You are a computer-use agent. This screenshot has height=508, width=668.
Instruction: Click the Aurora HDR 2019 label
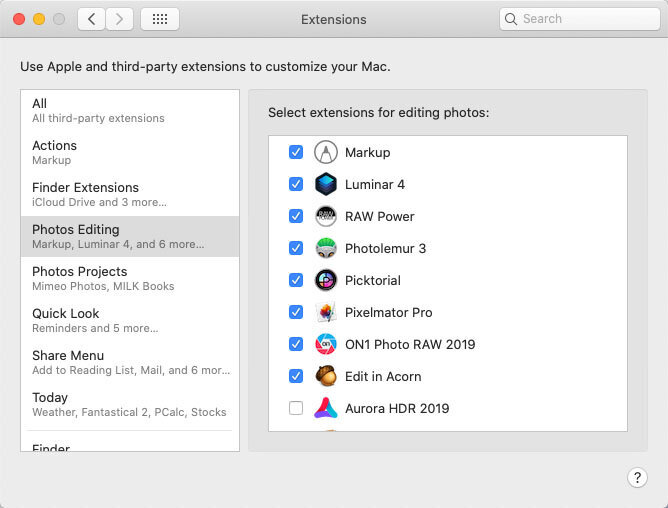click(397, 408)
